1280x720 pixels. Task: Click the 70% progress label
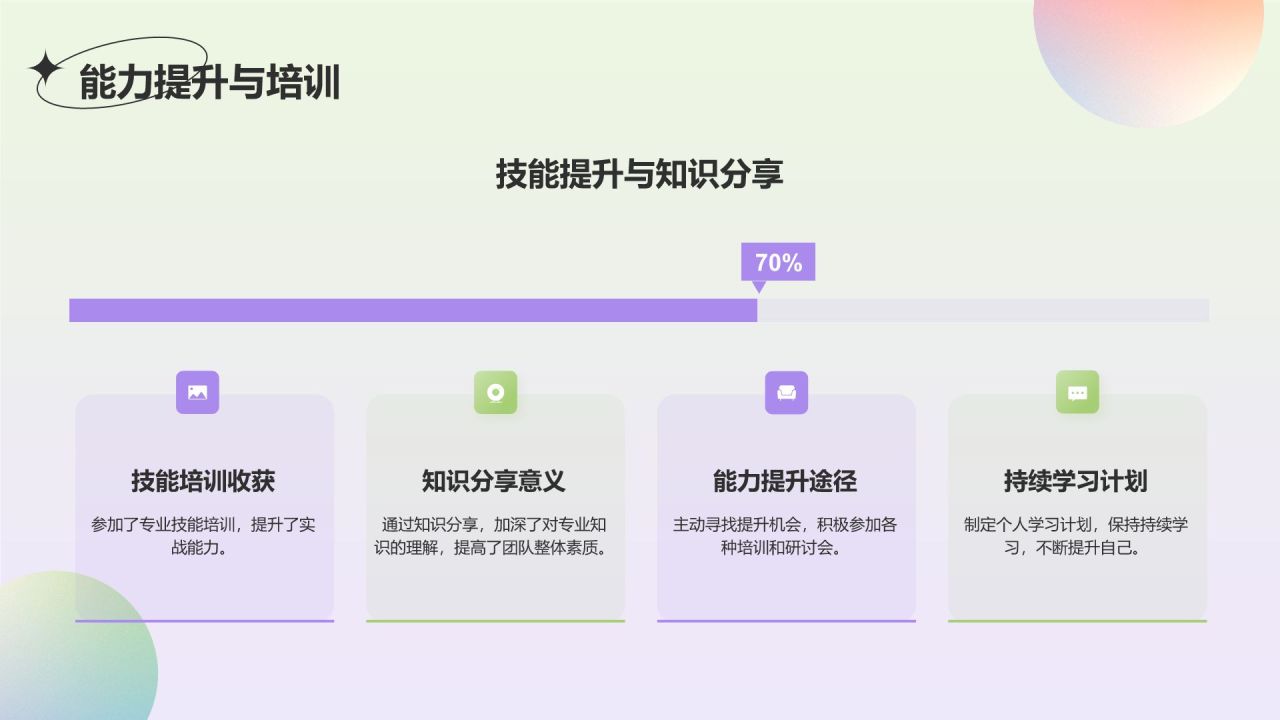tap(778, 263)
